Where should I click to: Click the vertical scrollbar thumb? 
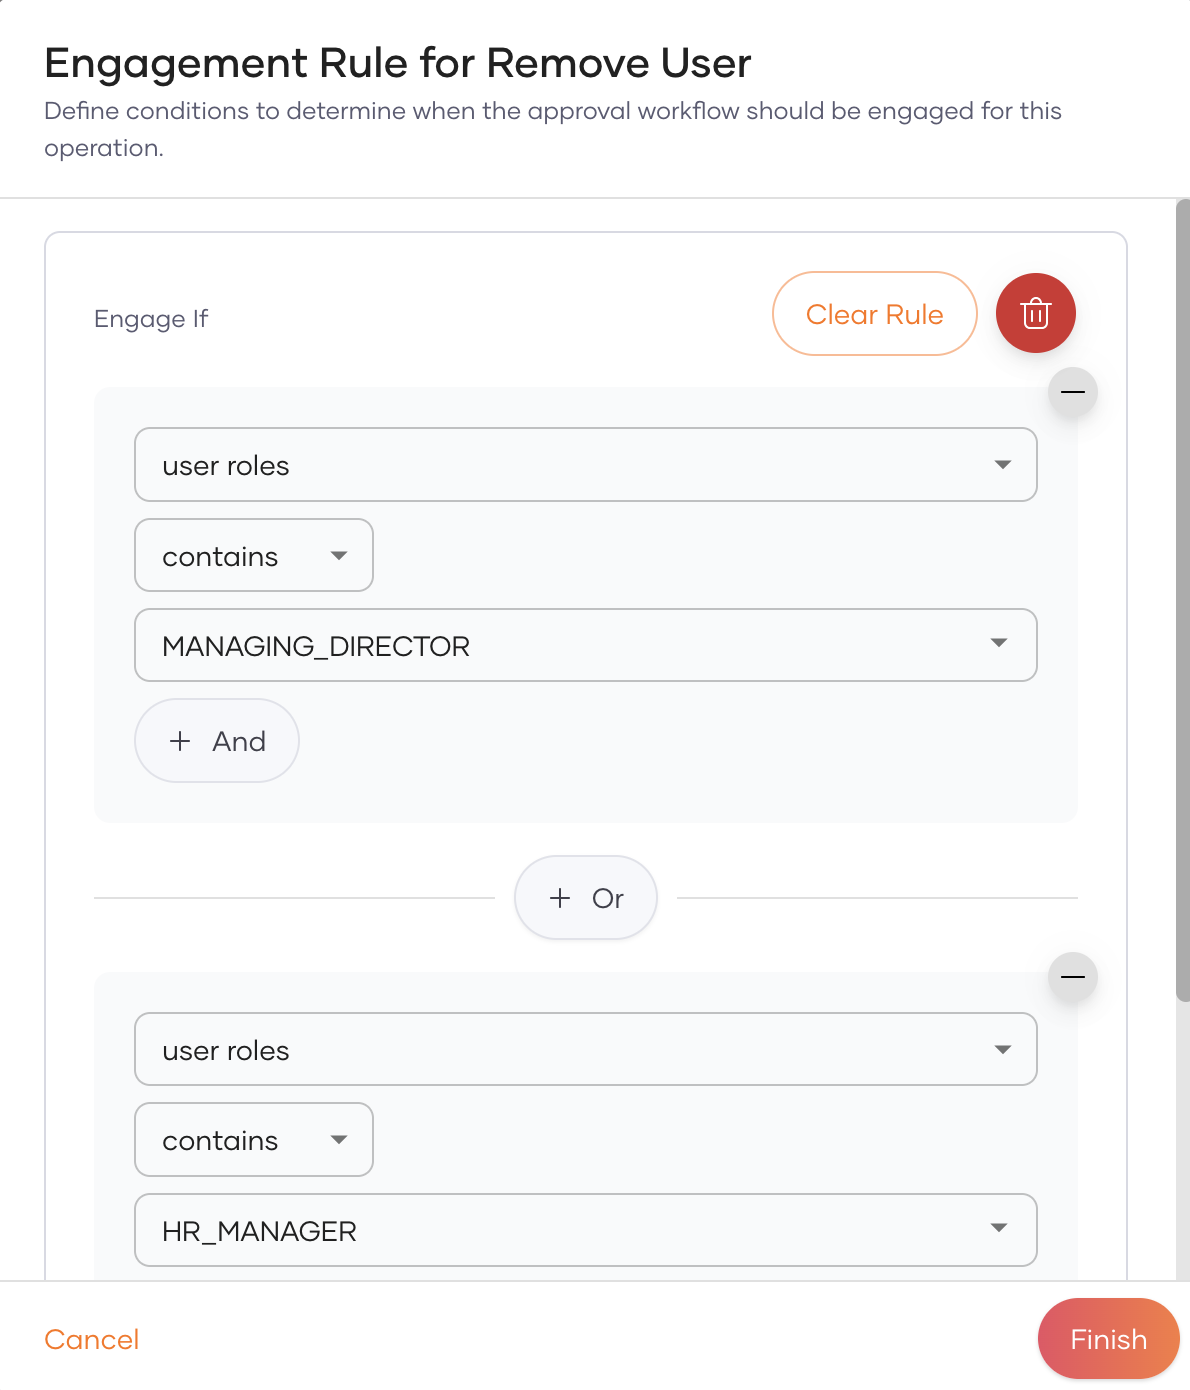coord(1182,600)
